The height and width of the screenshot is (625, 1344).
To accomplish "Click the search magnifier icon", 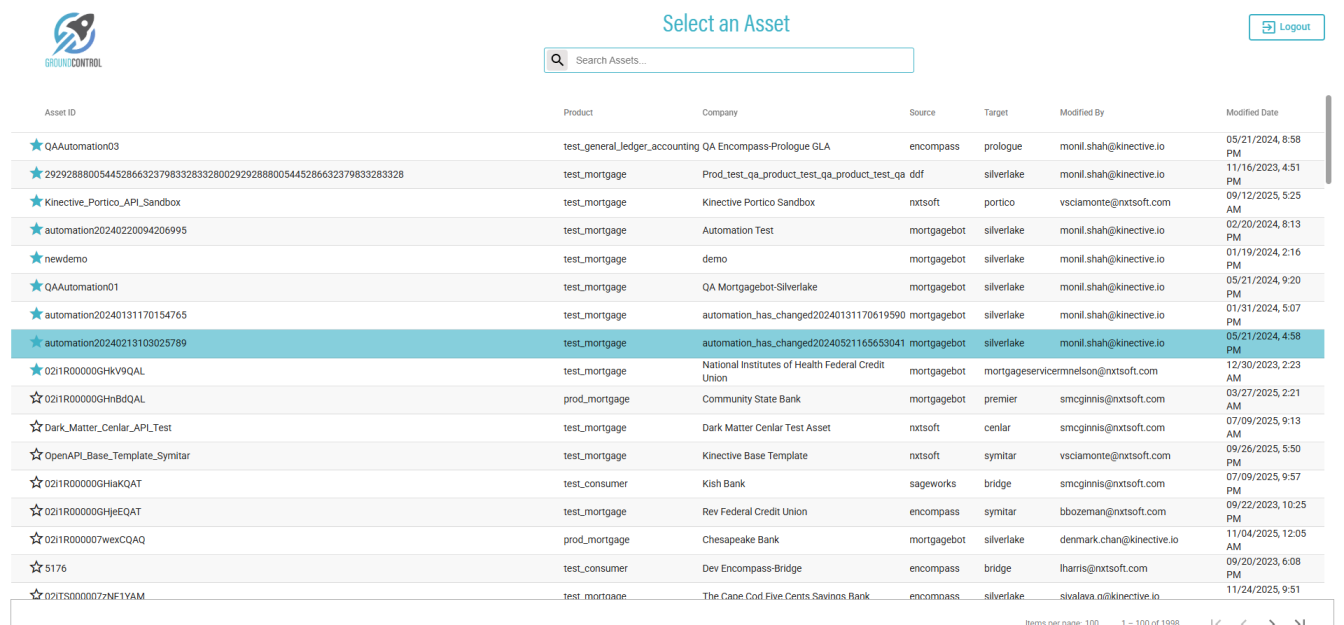I will (558, 60).
